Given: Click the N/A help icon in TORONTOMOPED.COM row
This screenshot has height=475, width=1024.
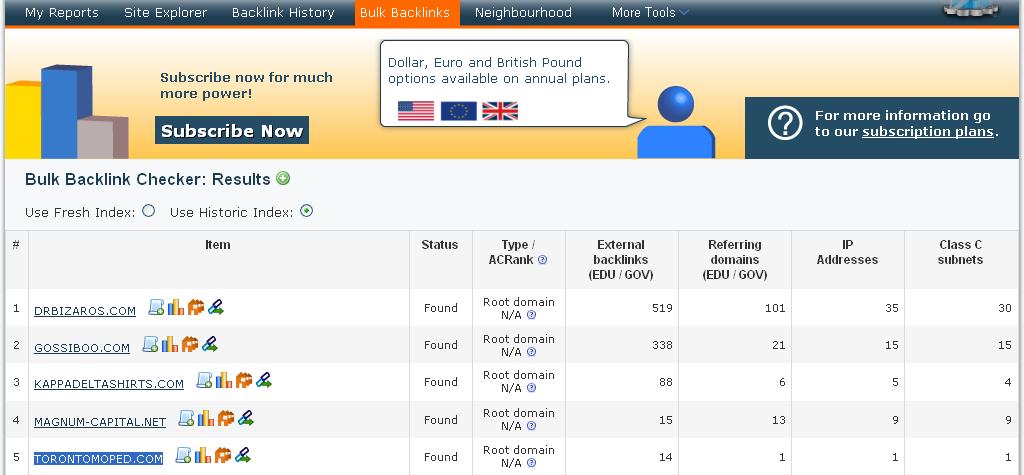Looking at the screenshot, I should click(x=531, y=463).
